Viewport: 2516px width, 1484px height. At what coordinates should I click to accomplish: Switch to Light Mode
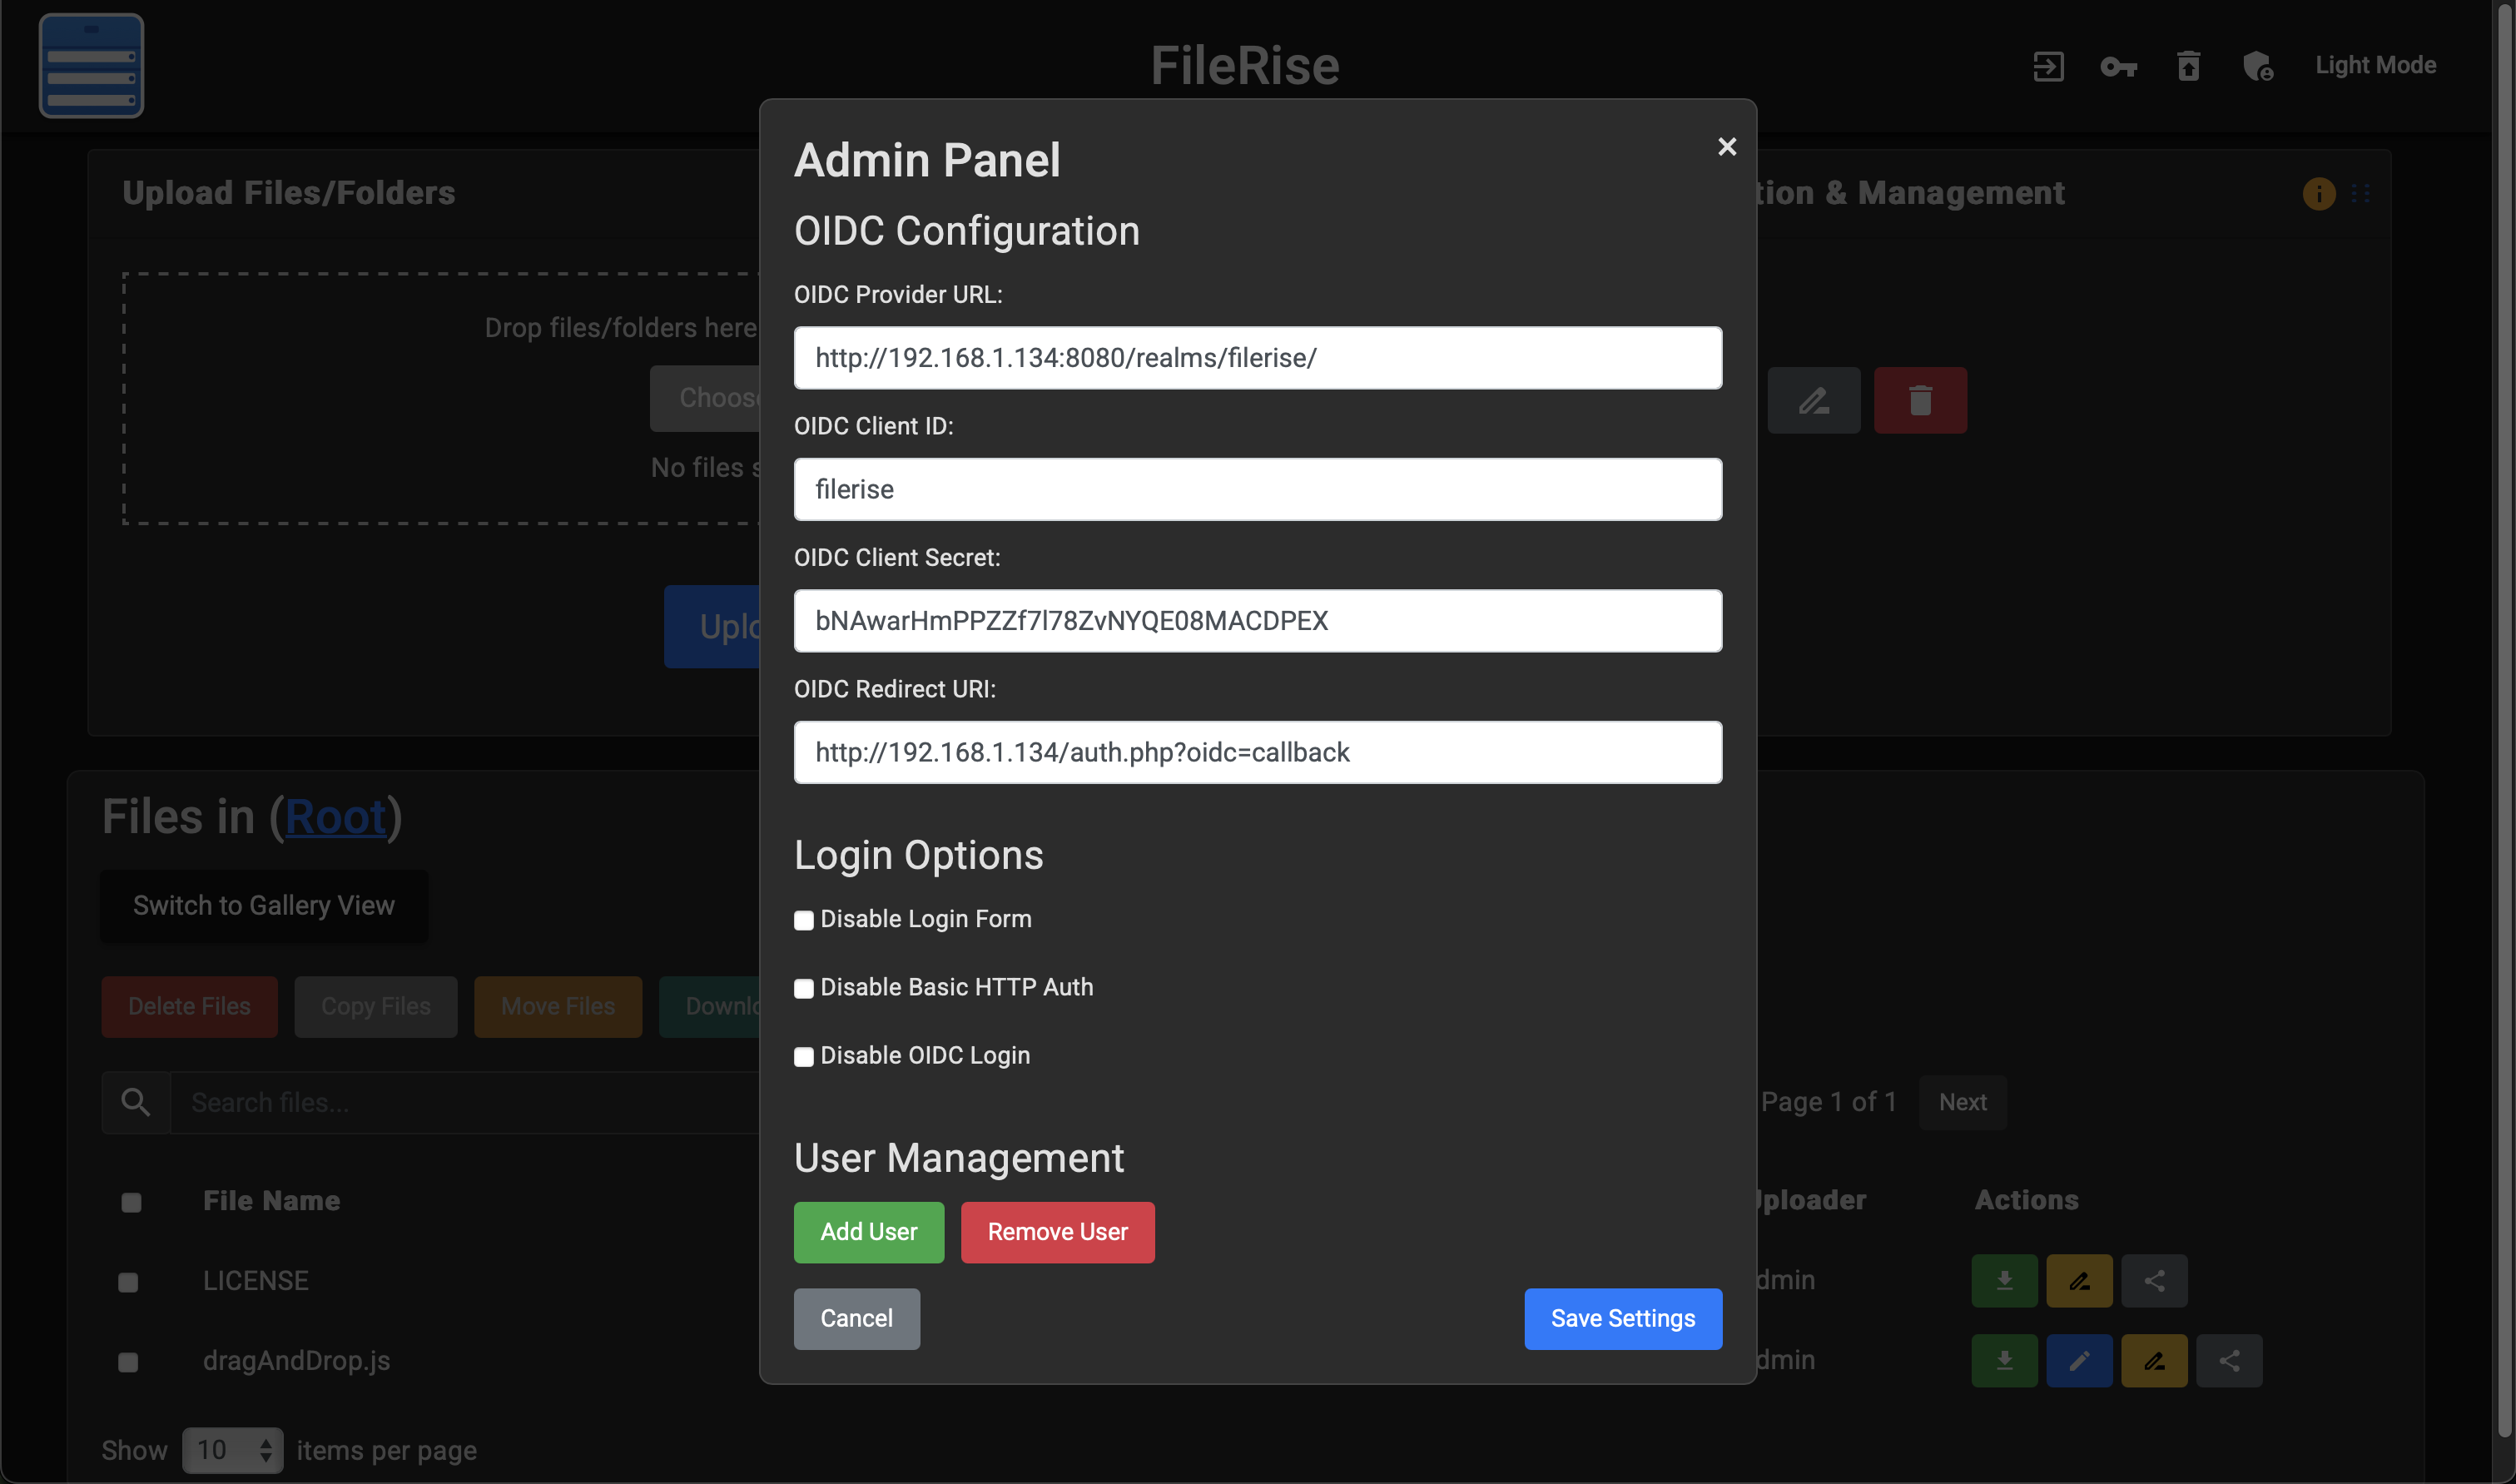click(2375, 66)
